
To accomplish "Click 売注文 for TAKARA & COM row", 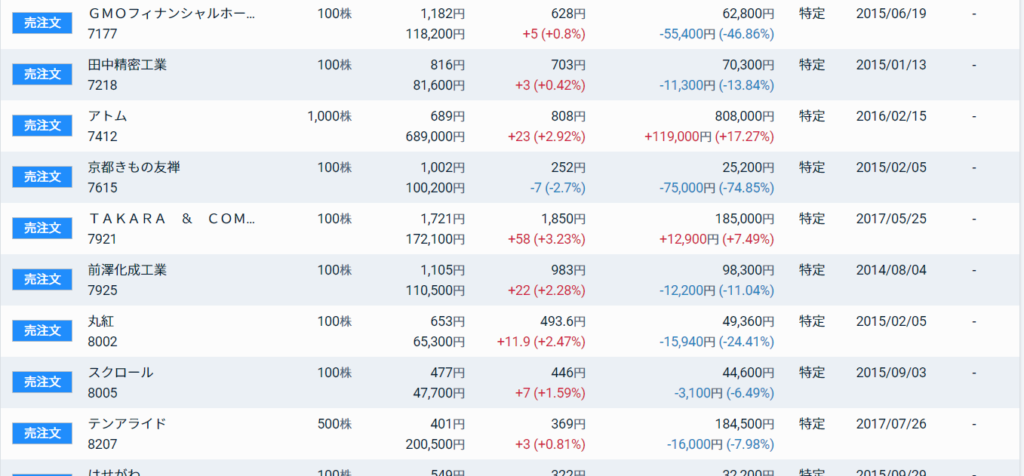I will pyautogui.click(x=42, y=228).
